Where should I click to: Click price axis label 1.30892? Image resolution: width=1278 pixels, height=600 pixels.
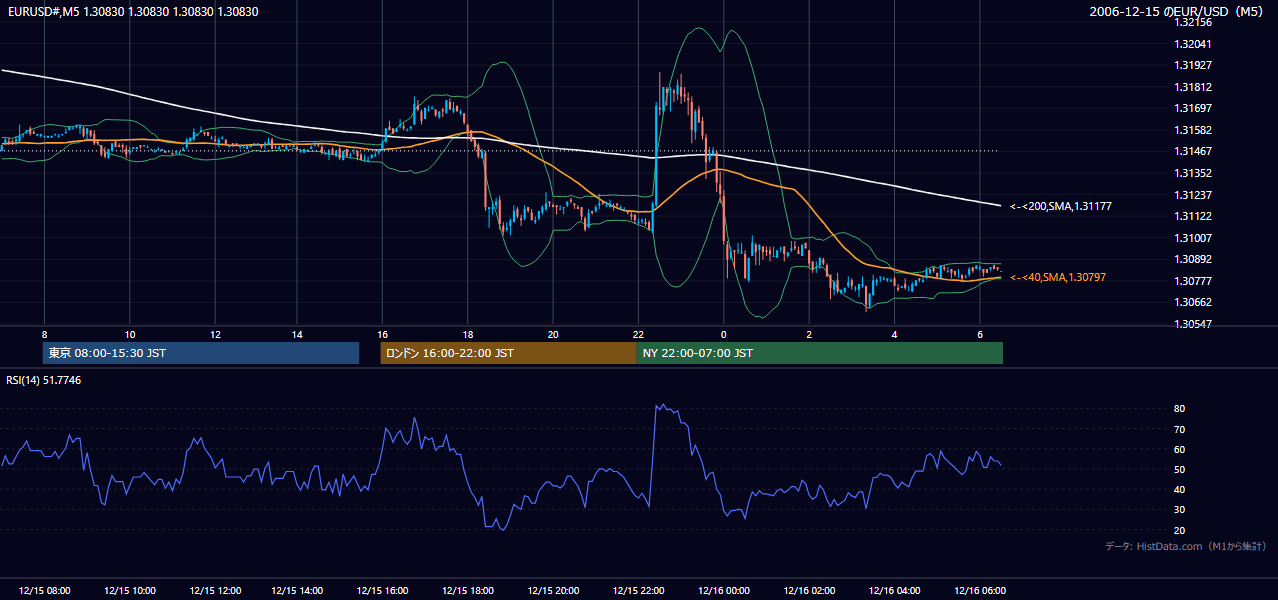coord(1192,259)
